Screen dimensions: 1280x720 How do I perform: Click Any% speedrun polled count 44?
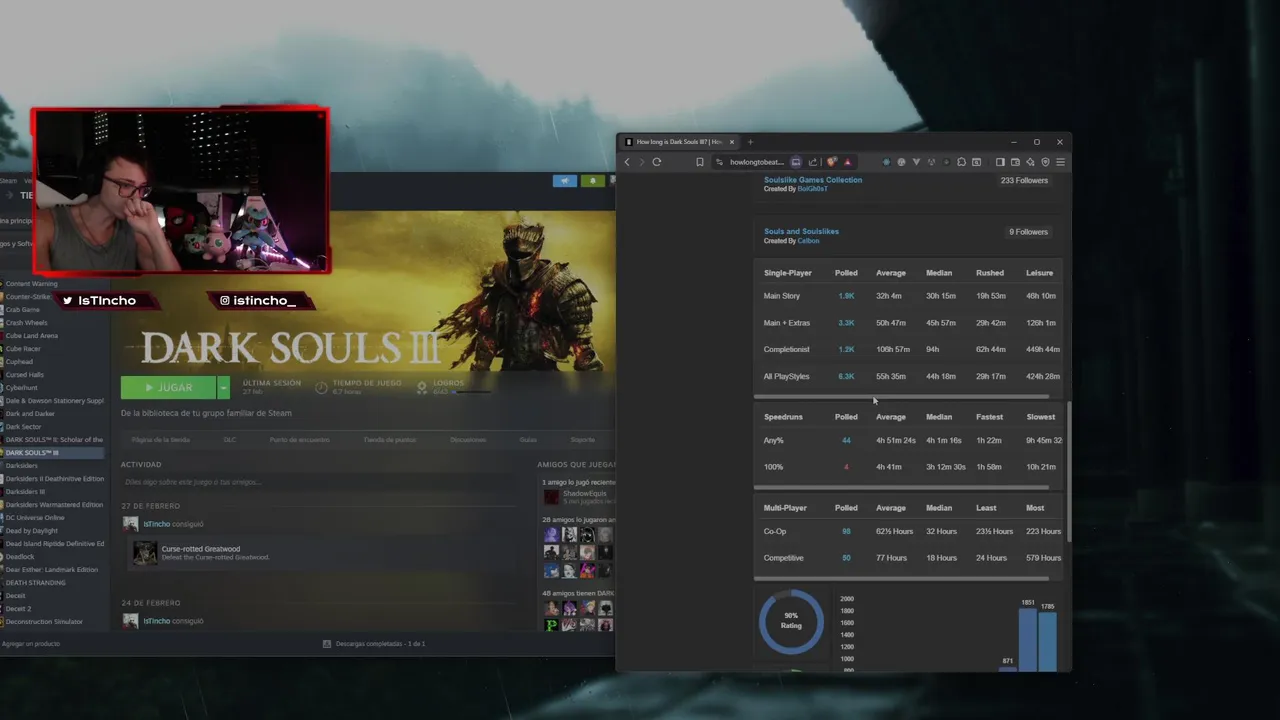[x=846, y=441]
